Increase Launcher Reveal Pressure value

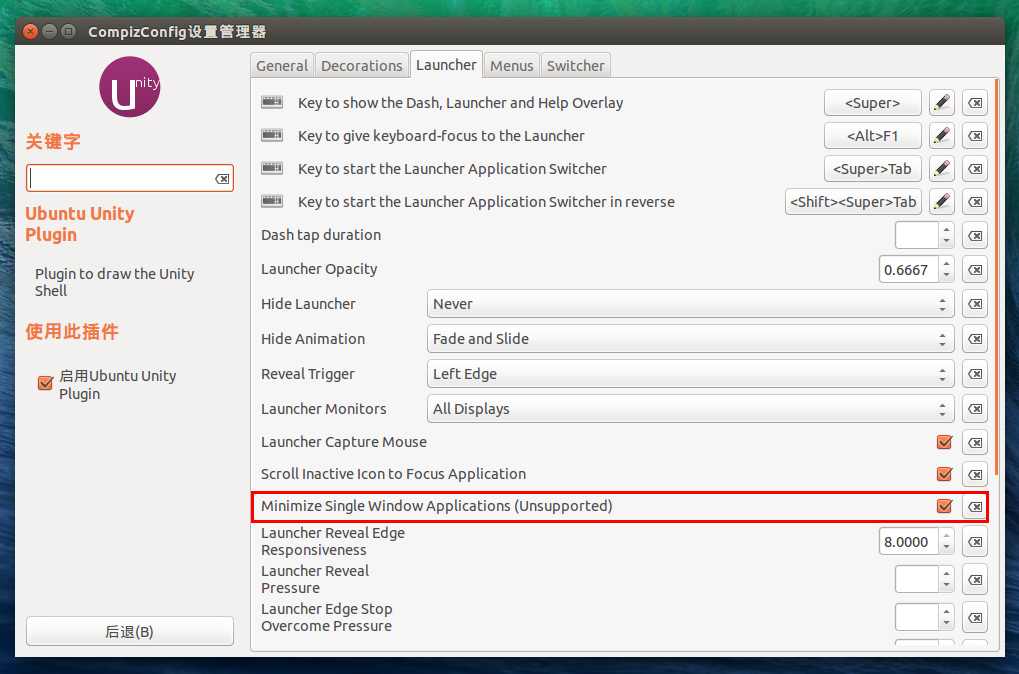(946, 573)
